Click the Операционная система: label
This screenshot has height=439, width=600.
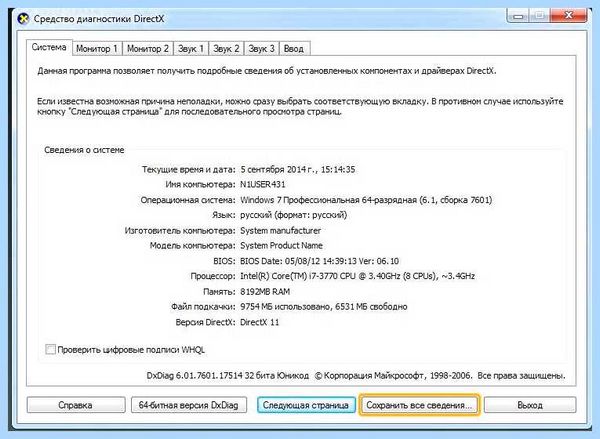[188, 200]
